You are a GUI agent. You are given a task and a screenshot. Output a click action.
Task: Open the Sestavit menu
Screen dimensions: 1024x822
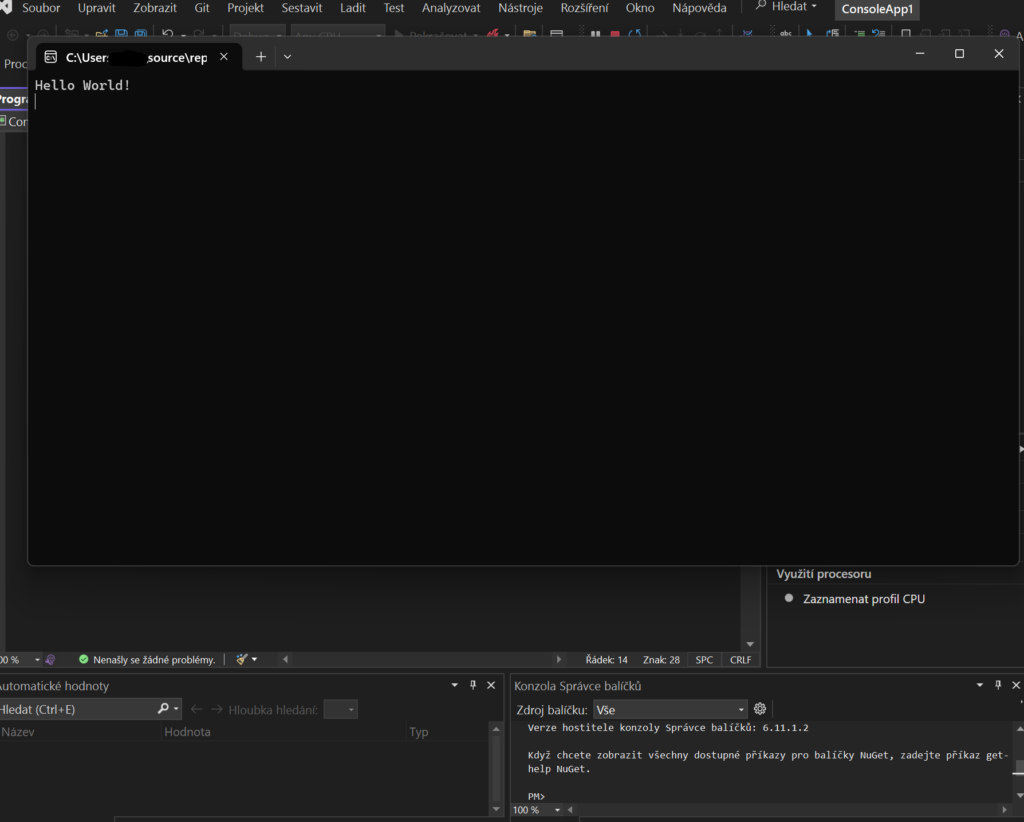pyautogui.click(x=301, y=8)
